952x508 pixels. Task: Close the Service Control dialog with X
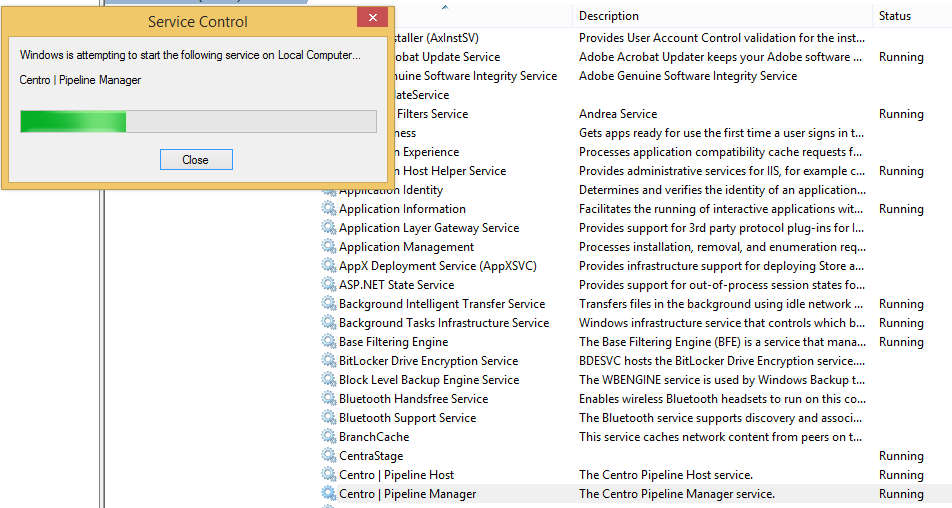pos(372,19)
